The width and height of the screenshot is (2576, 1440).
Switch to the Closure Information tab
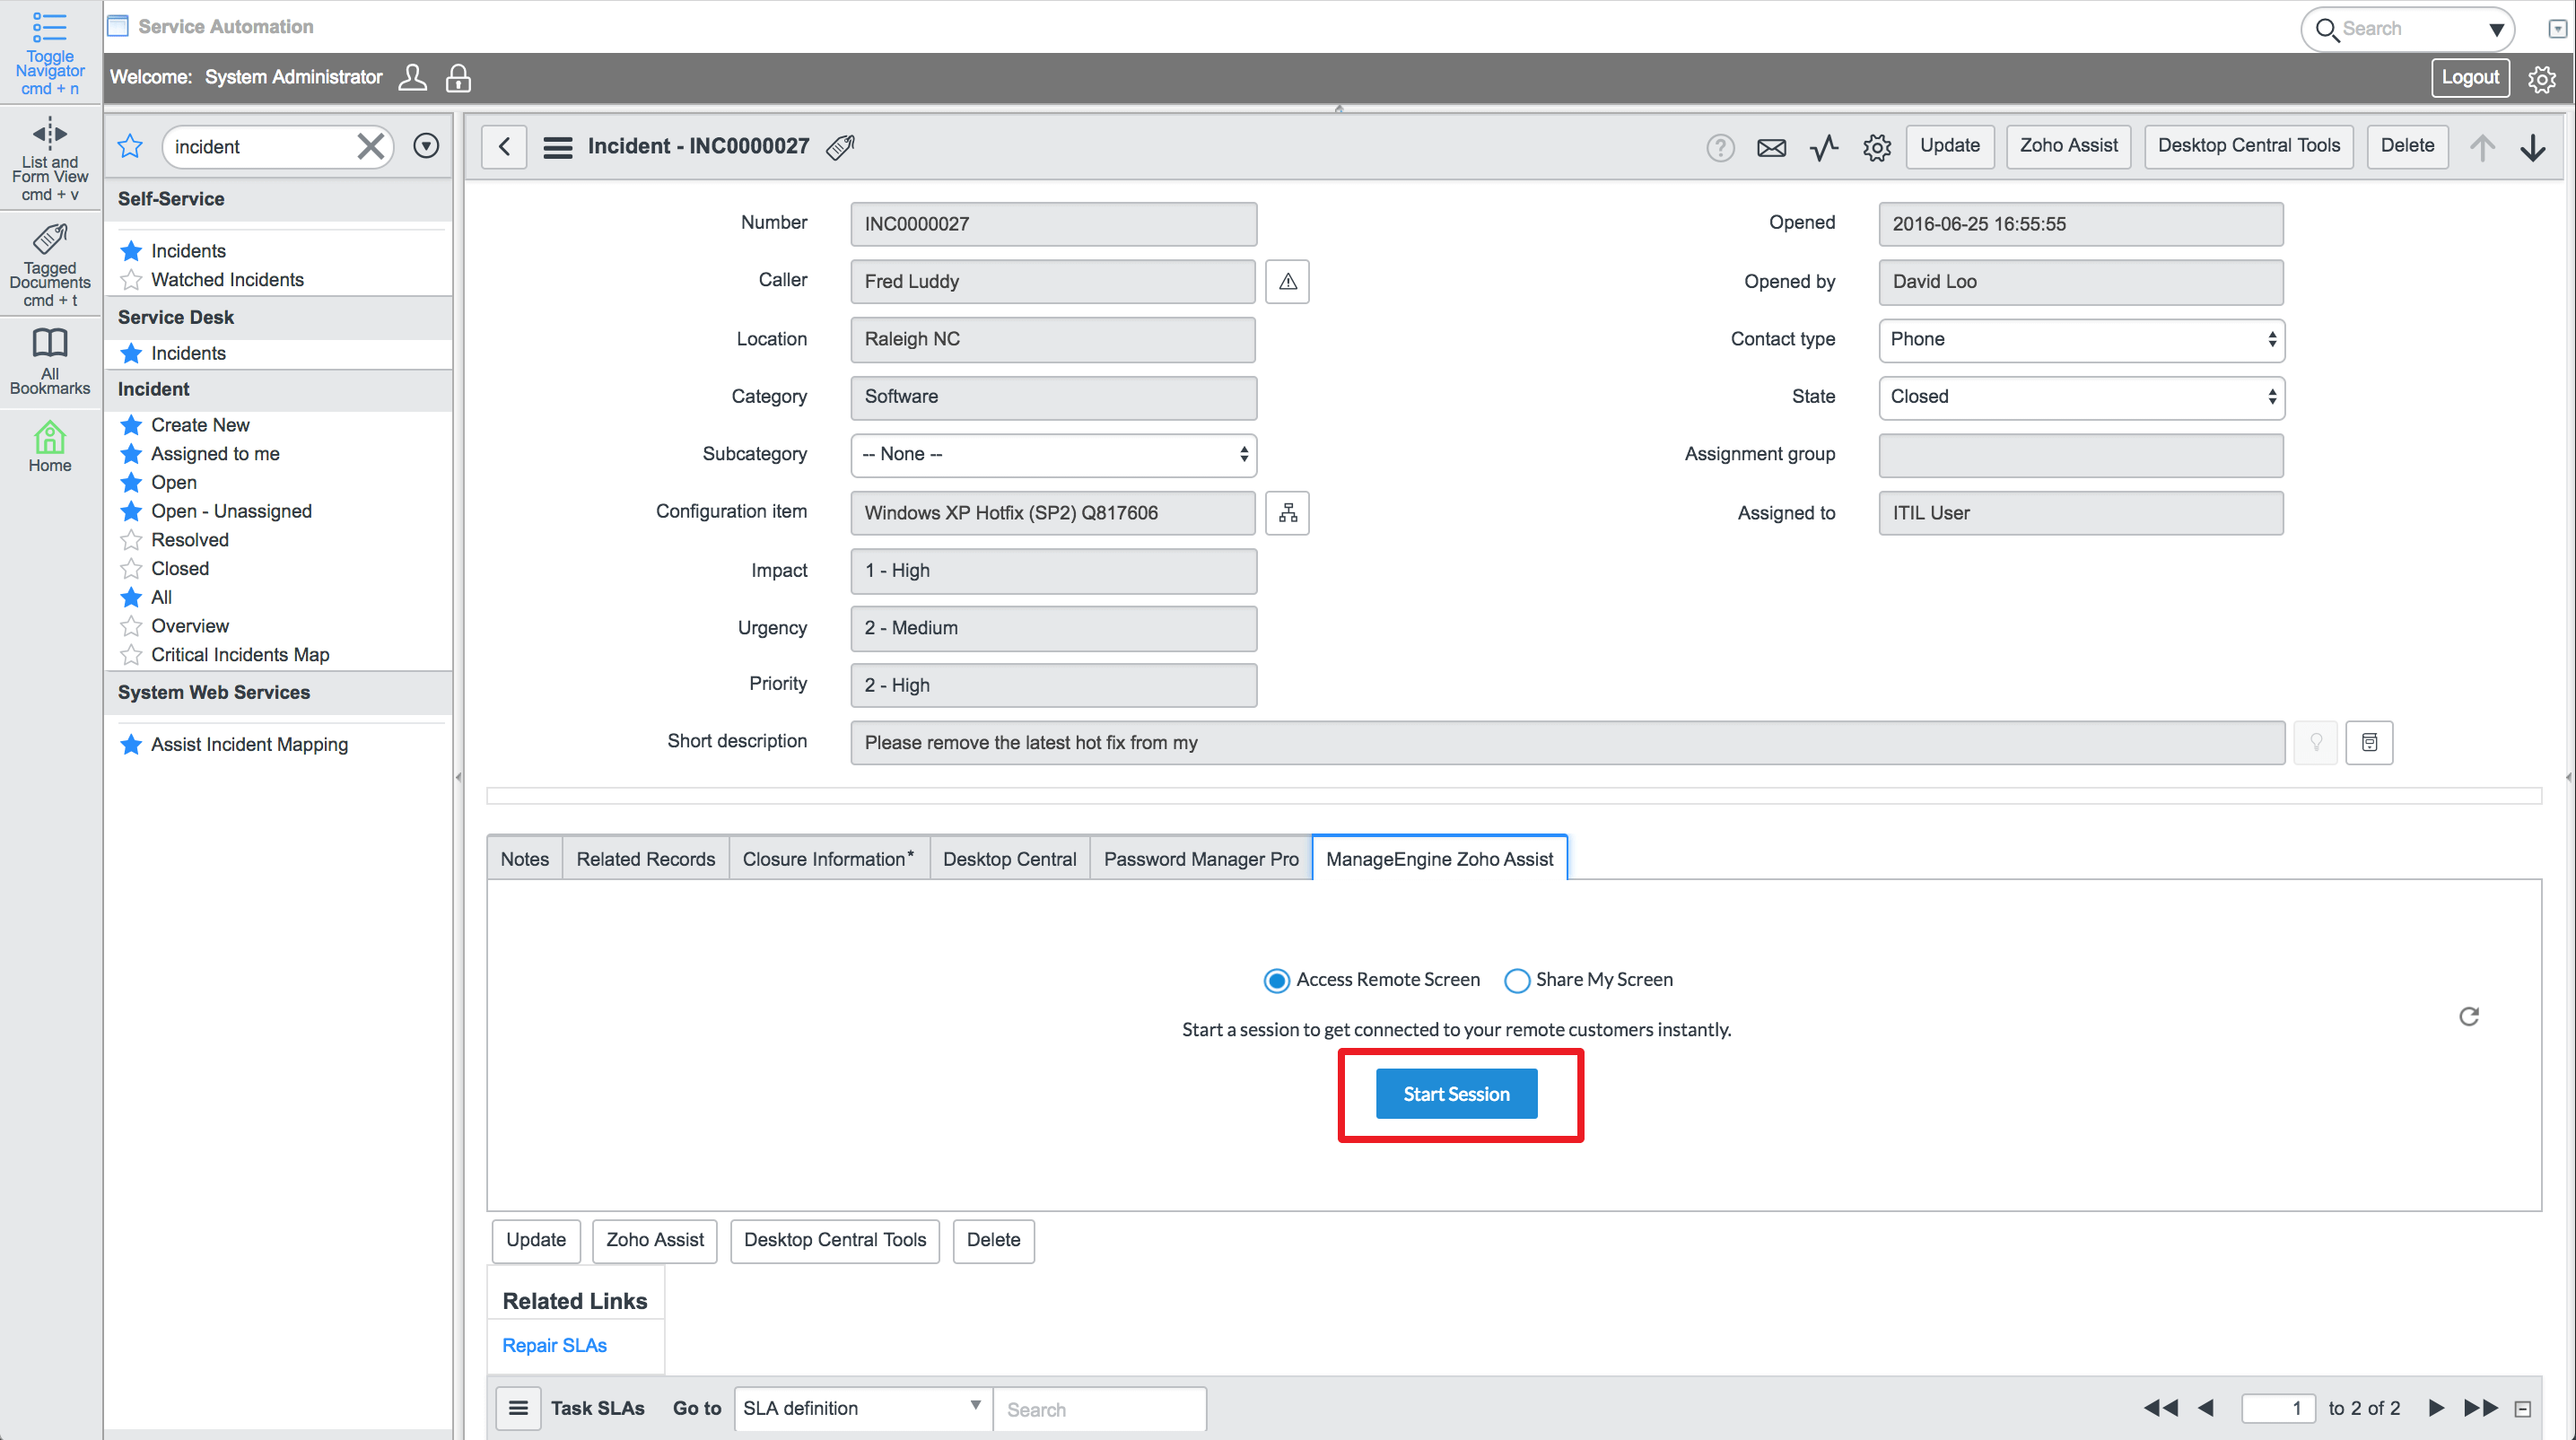[x=827, y=859]
